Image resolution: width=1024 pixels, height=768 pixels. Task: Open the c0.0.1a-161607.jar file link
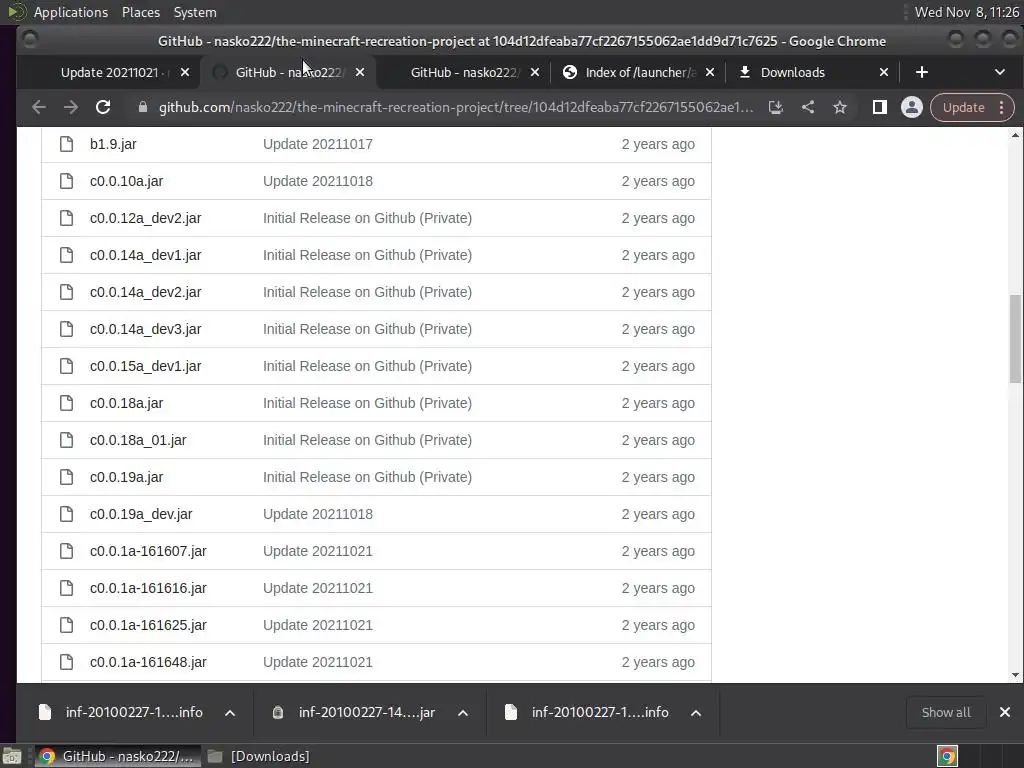point(148,551)
